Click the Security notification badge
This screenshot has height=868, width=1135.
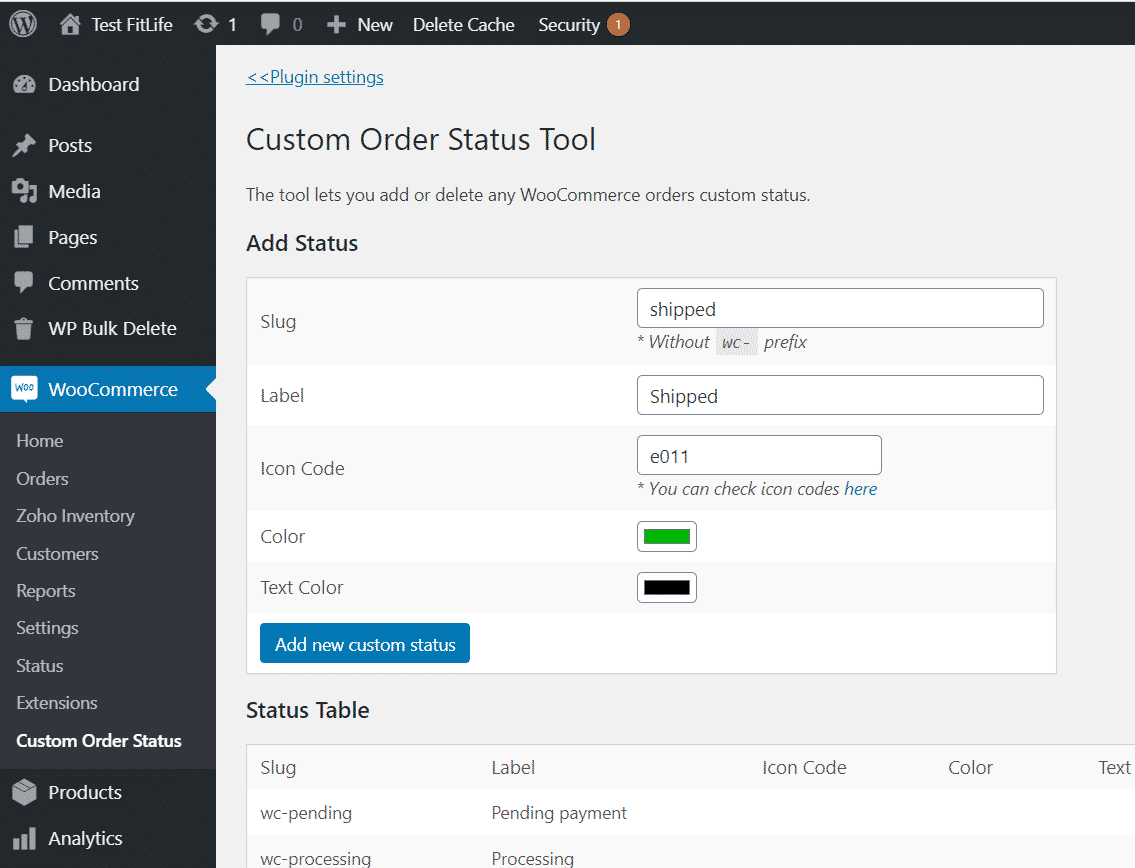coord(618,25)
